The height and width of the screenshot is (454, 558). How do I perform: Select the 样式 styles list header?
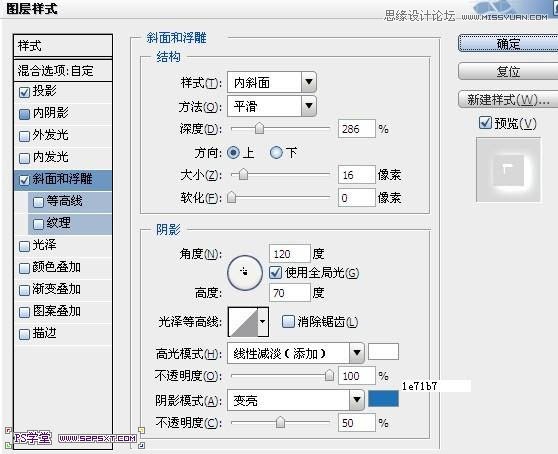click(x=63, y=46)
